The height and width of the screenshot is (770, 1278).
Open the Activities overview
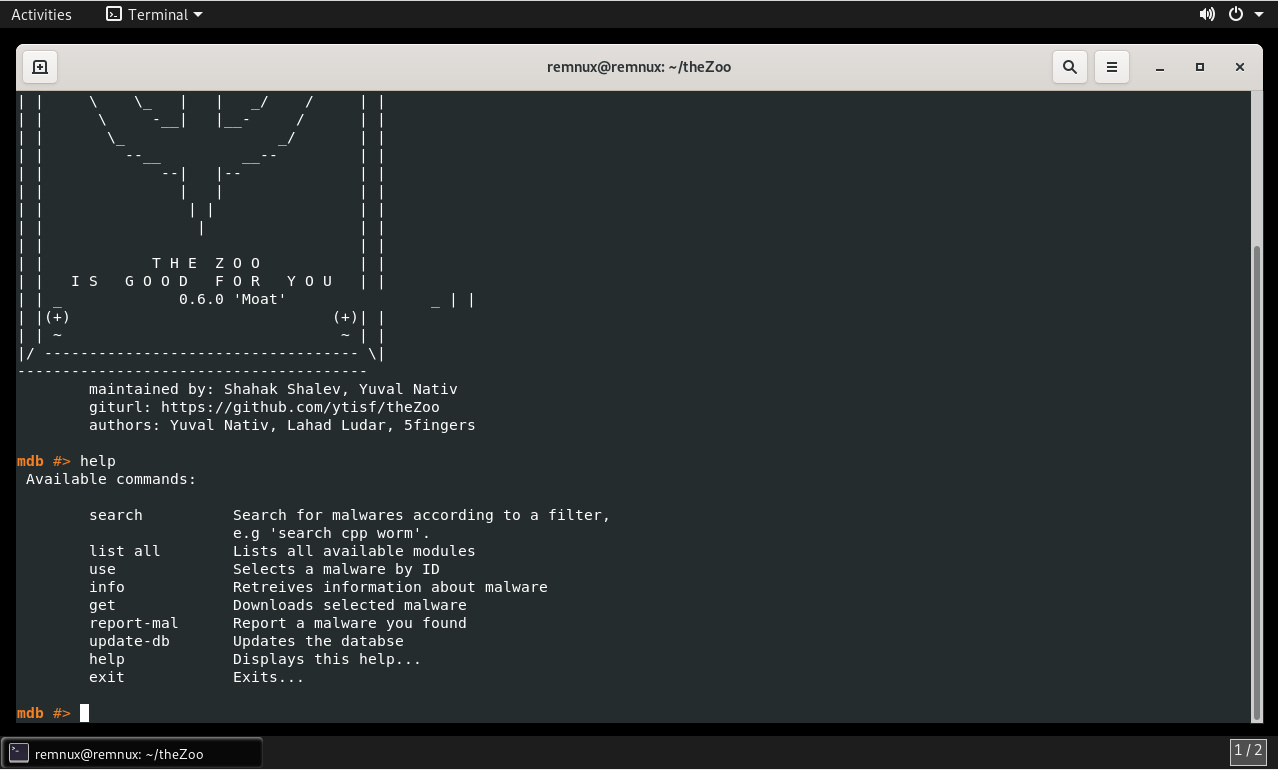41,14
